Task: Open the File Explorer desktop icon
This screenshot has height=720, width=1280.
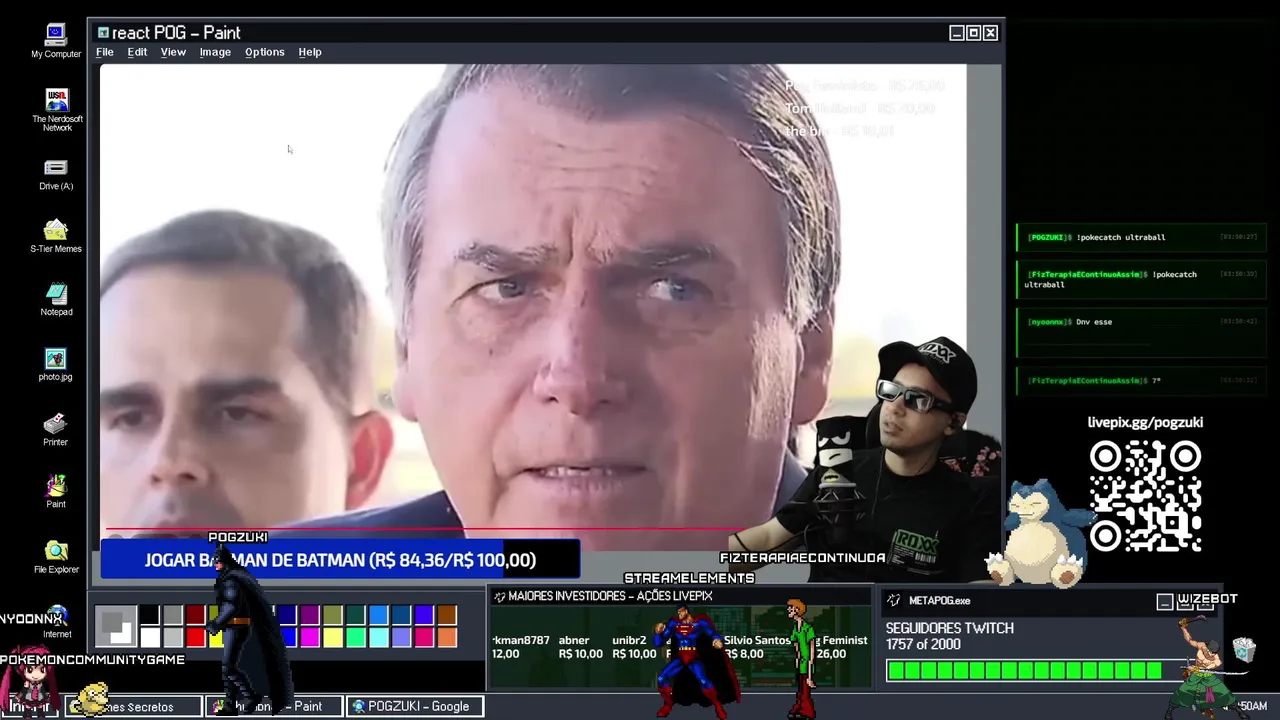Action: click(56, 556)
